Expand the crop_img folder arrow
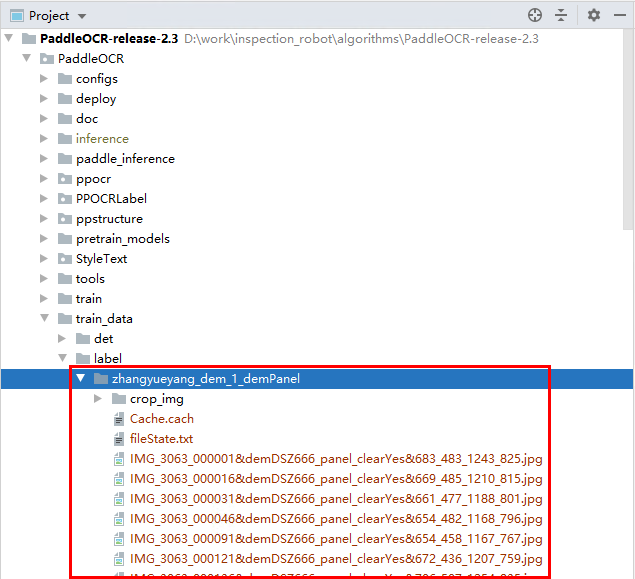This screenshot has height=579, width=635. (x=97, y=399)
